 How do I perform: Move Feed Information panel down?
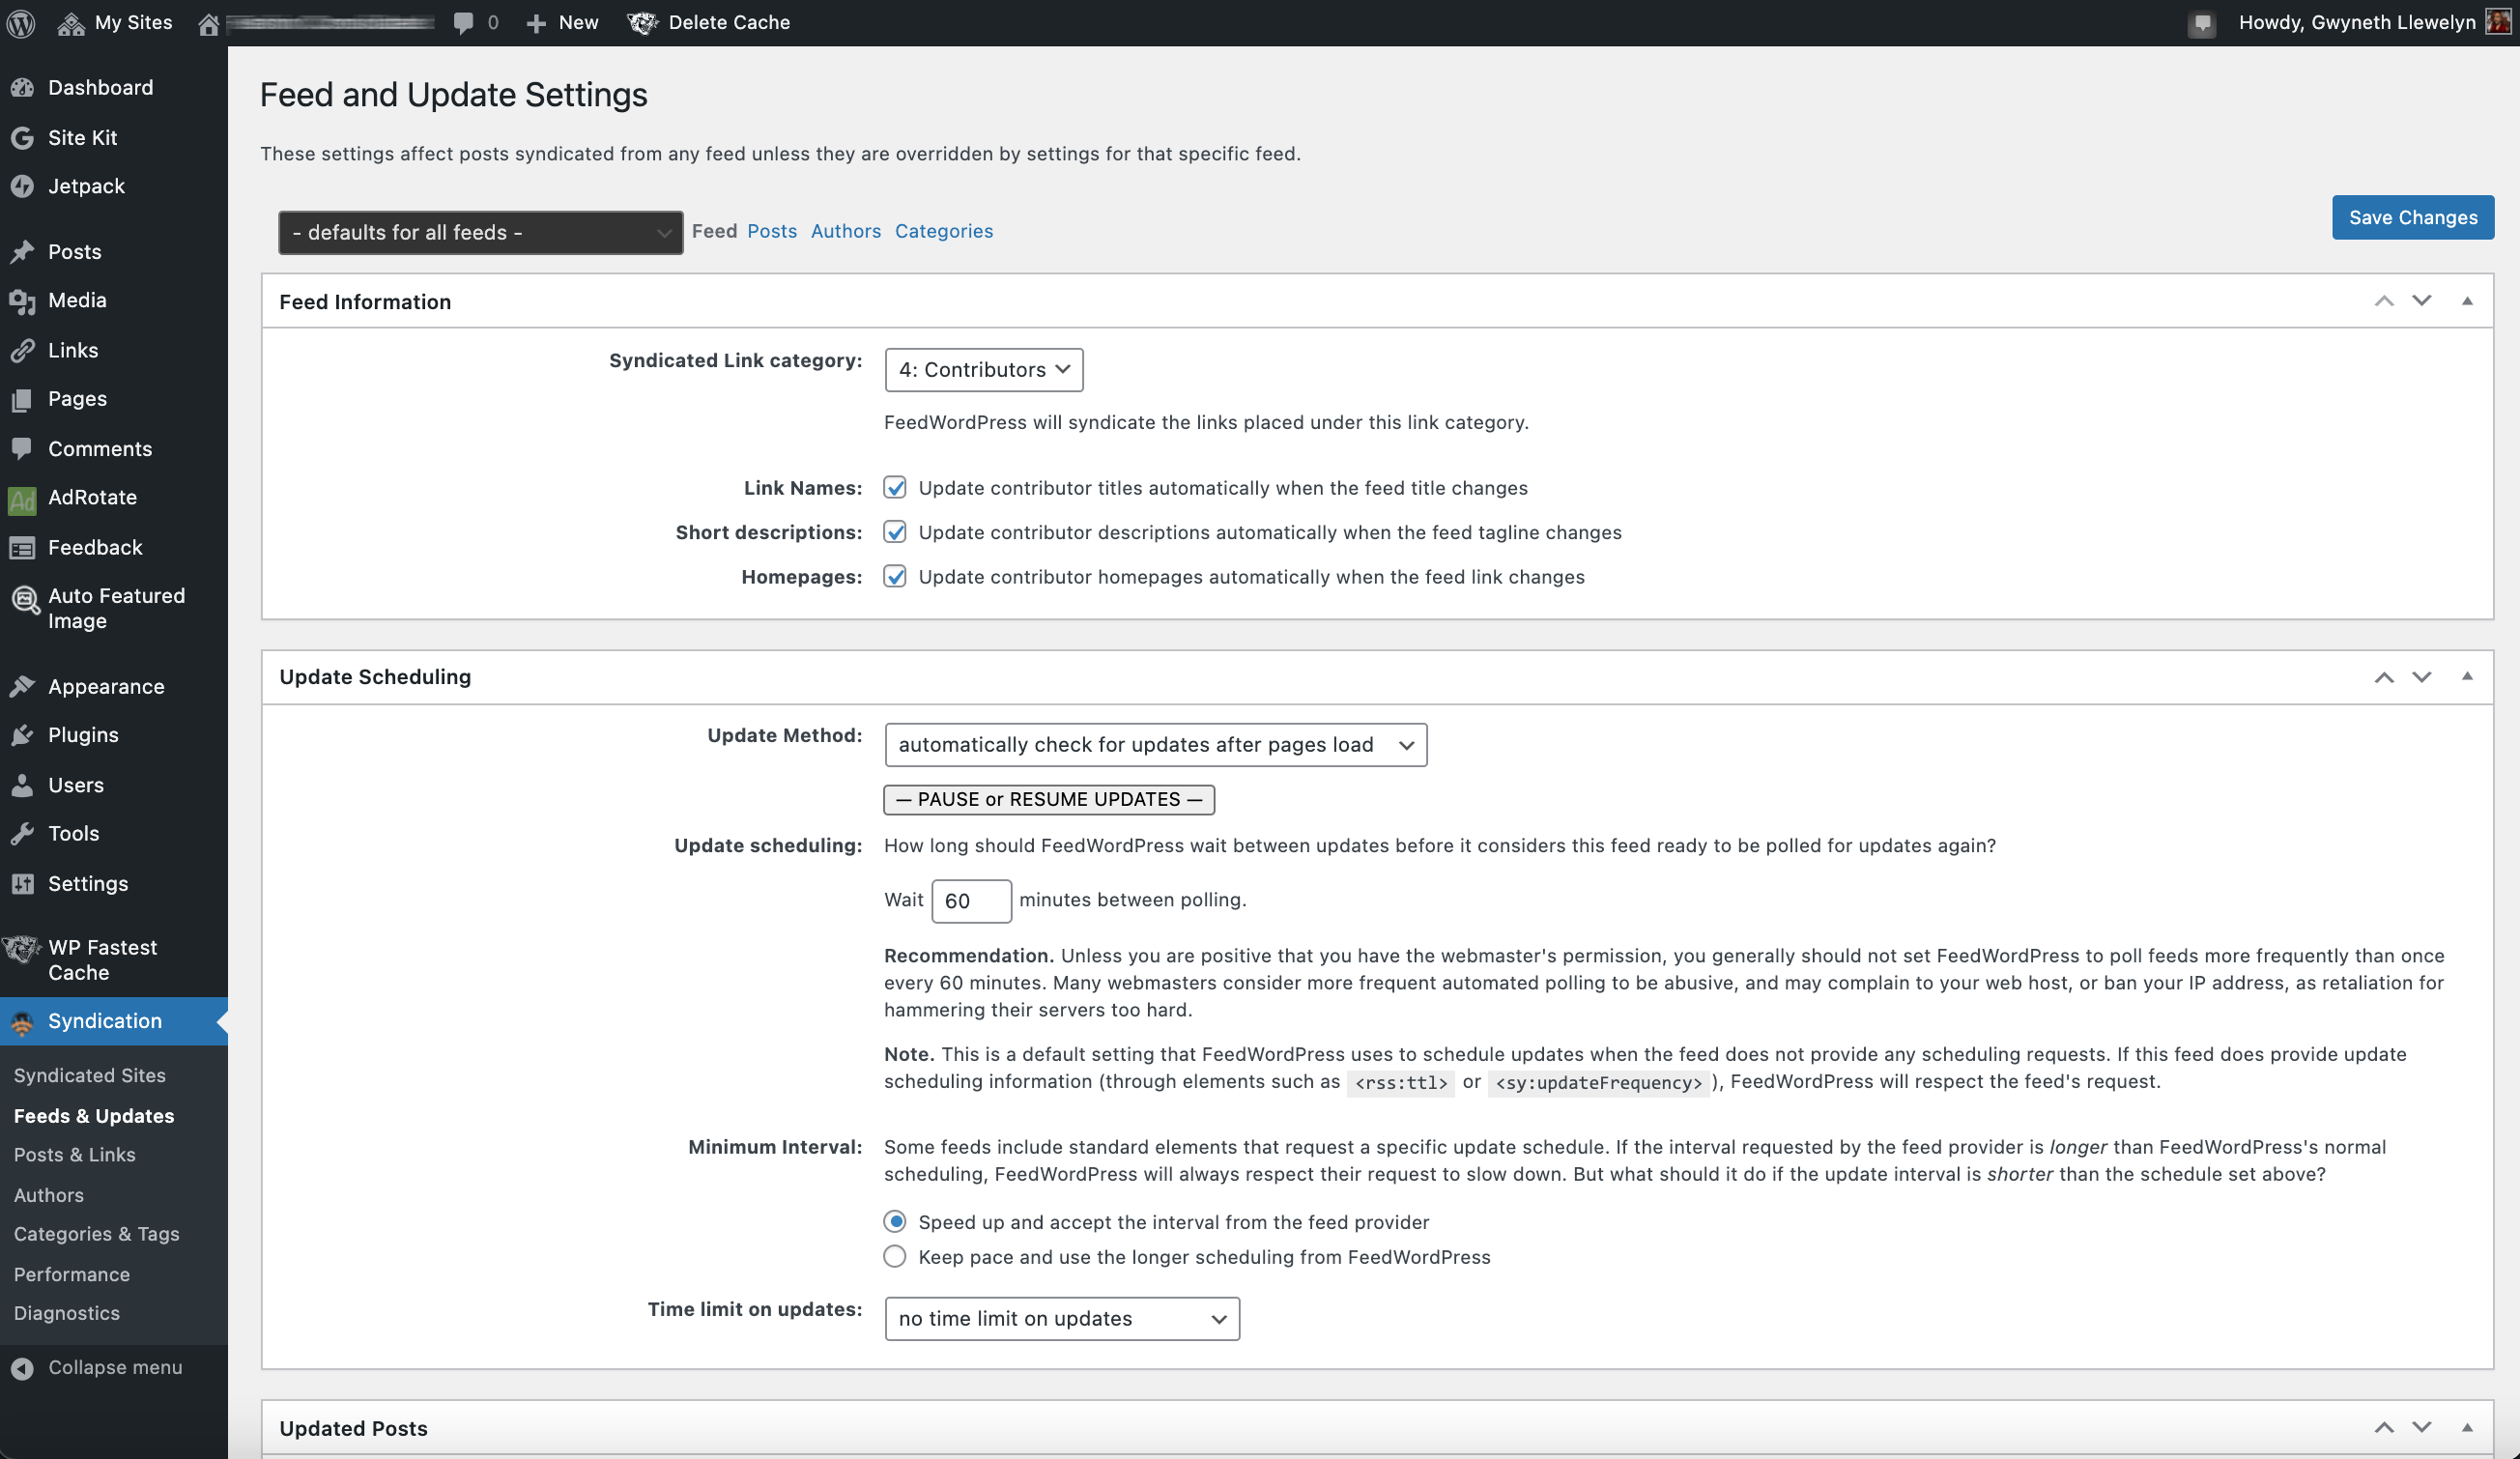tap(2422, 301)
